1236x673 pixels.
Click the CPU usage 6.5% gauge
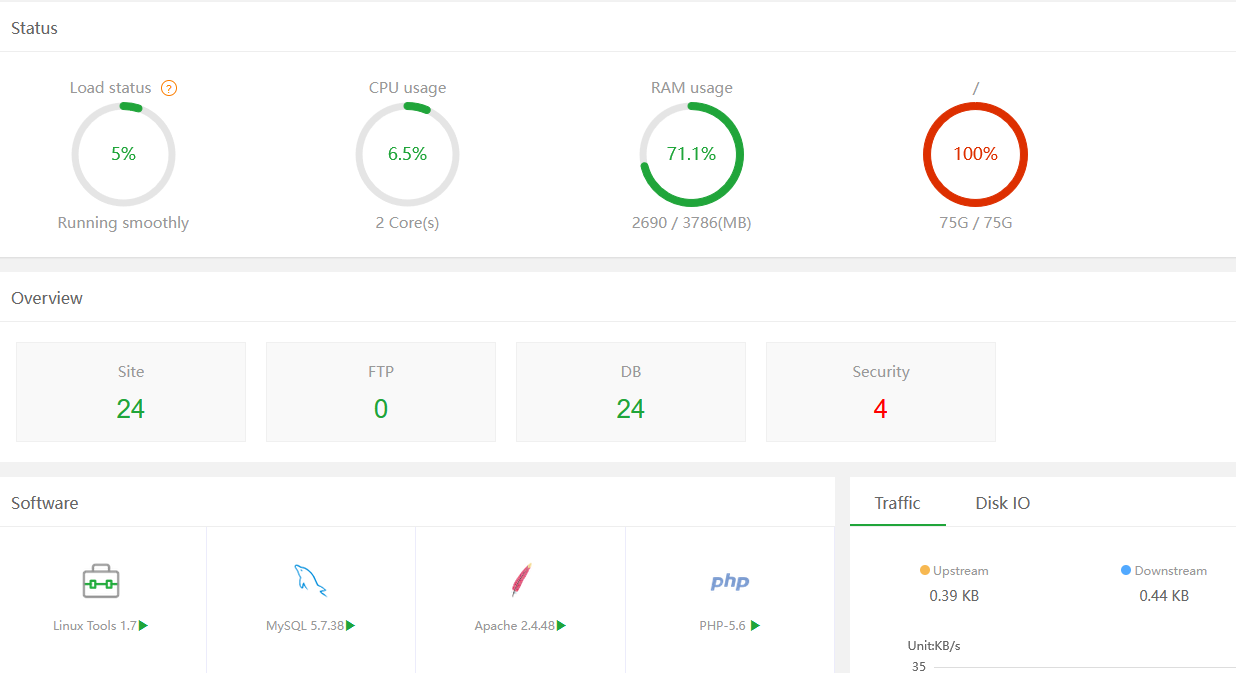[408, 154]
